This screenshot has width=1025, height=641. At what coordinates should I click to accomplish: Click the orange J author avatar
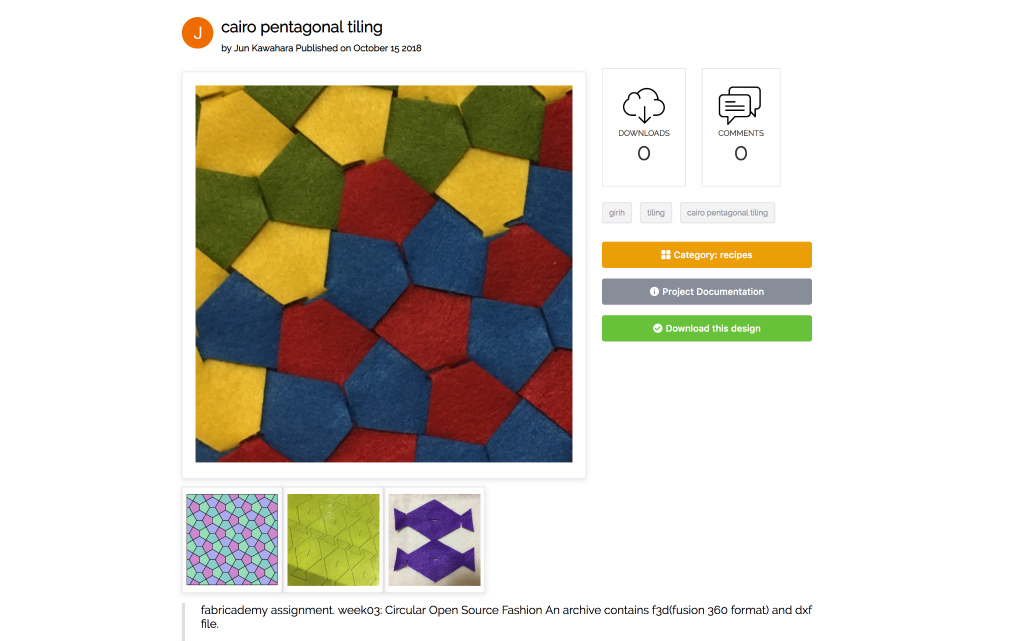pyautogui.click(x=197, y=33)
